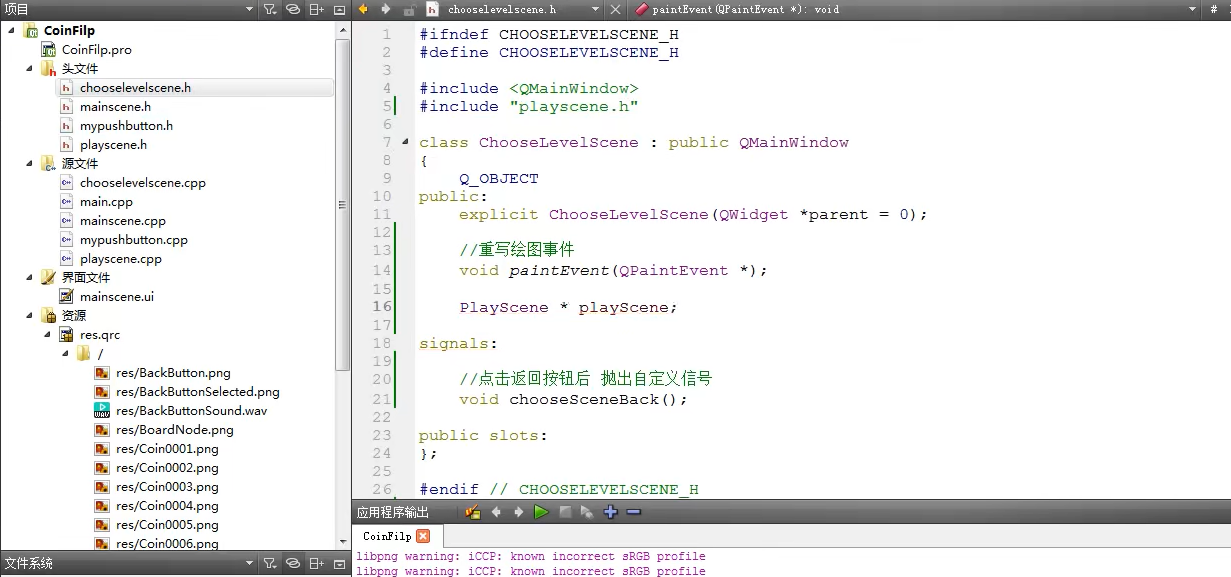Viewport: 1231px width, 577px height.
Task: Click the file lock icon in editor toolbar
Action: [x=409, y=9]
